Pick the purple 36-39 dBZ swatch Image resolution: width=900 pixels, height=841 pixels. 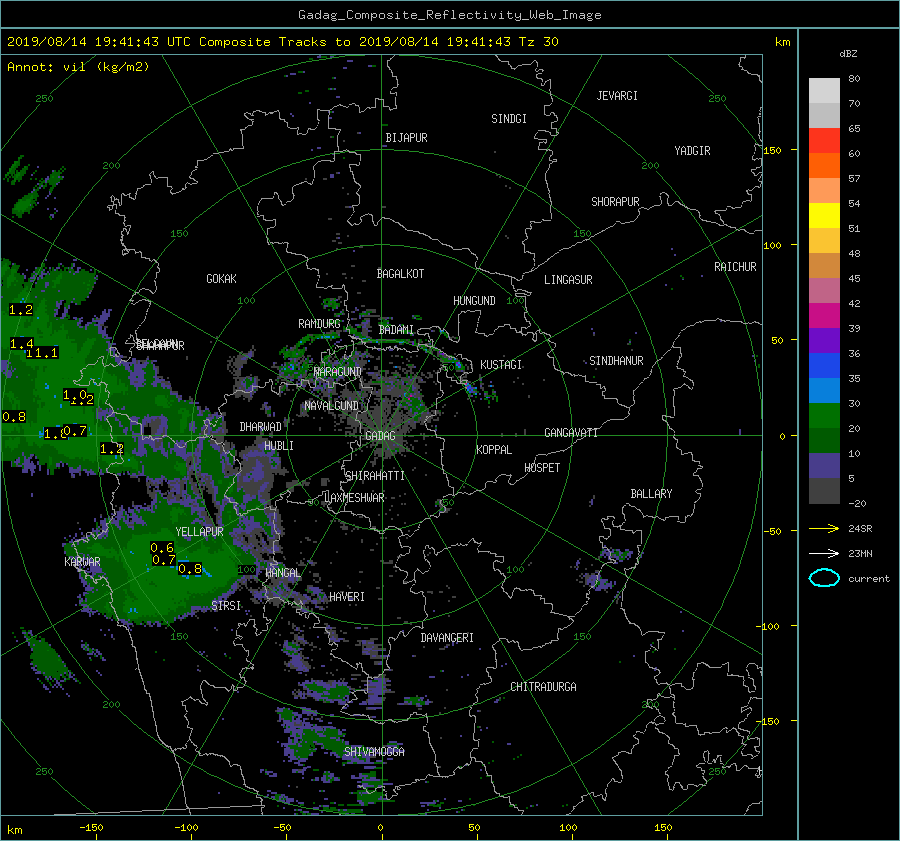(x=824, y=340)
